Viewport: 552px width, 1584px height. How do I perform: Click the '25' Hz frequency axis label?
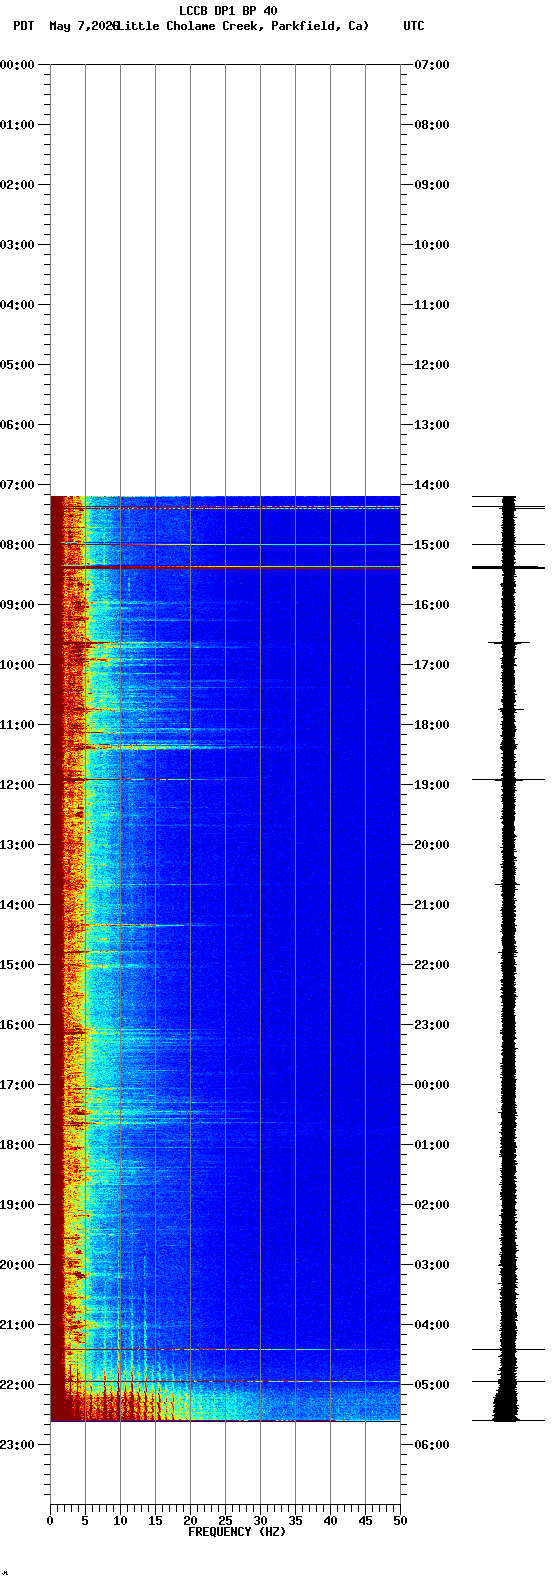pos(225,1521)
